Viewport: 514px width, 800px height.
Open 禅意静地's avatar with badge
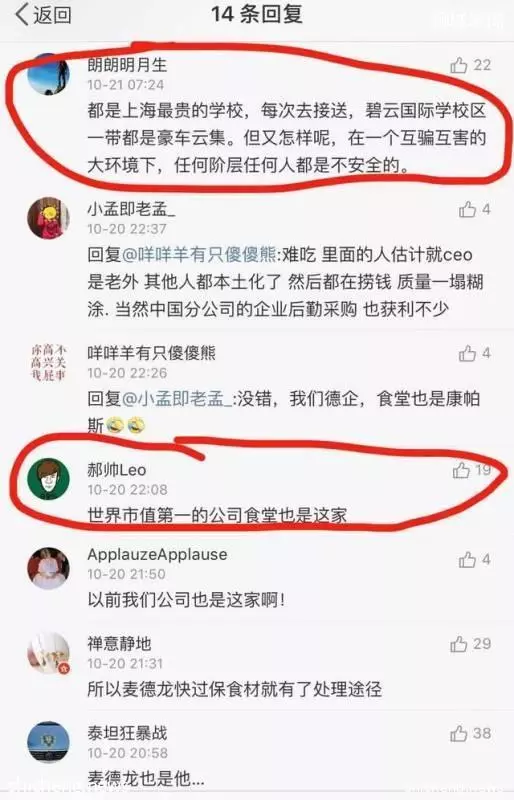point(48,654)
